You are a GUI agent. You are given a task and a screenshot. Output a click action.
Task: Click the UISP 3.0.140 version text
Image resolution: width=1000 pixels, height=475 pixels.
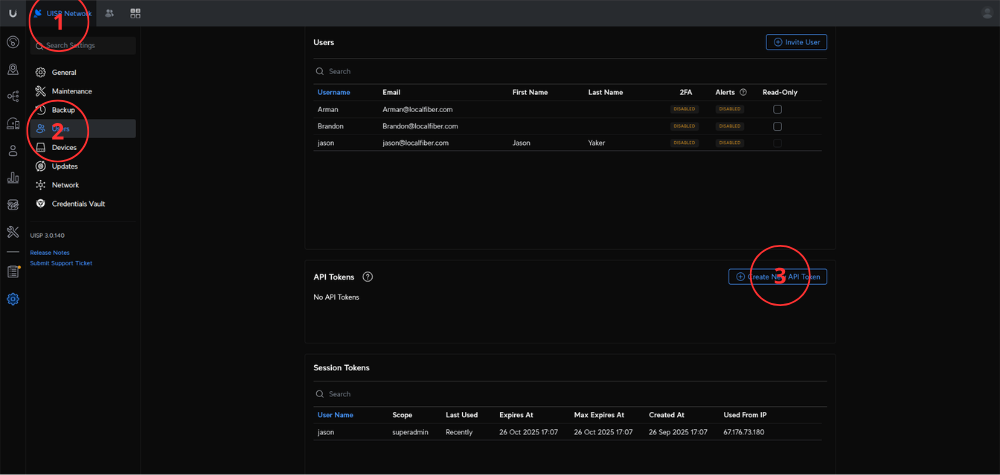[48, 236]
